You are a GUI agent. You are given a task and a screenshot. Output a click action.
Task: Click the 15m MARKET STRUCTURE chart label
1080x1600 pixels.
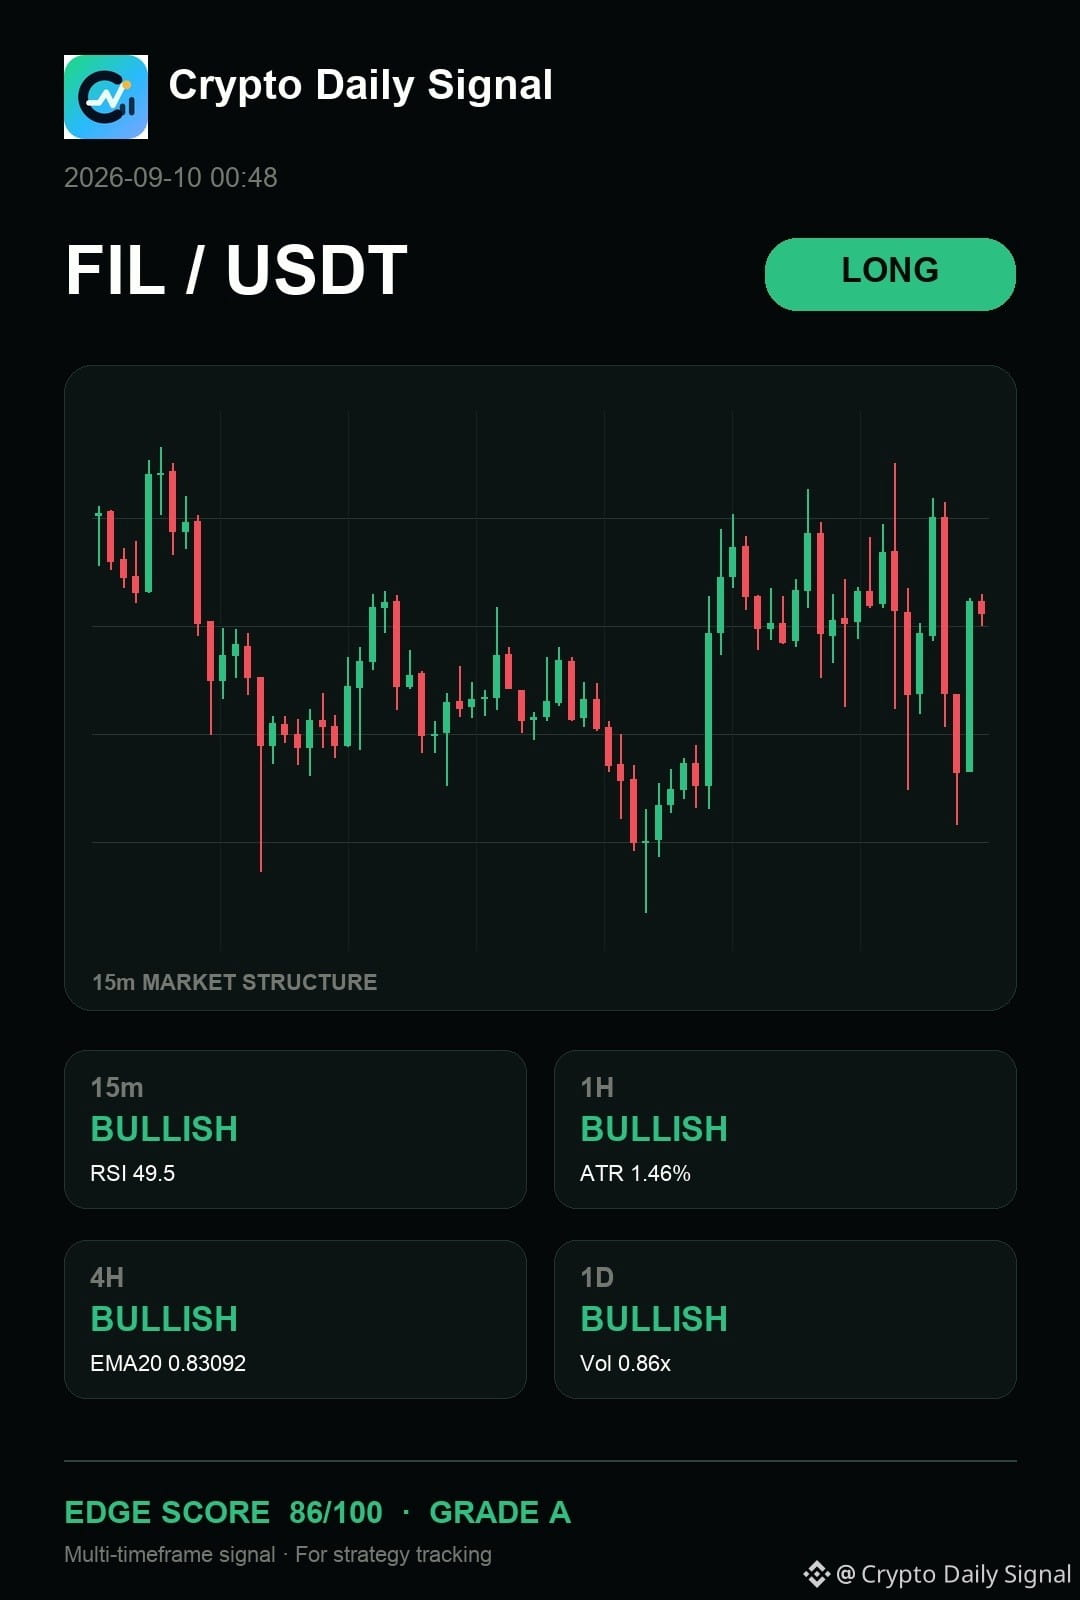pyautogui.click(x=235, y=982)
